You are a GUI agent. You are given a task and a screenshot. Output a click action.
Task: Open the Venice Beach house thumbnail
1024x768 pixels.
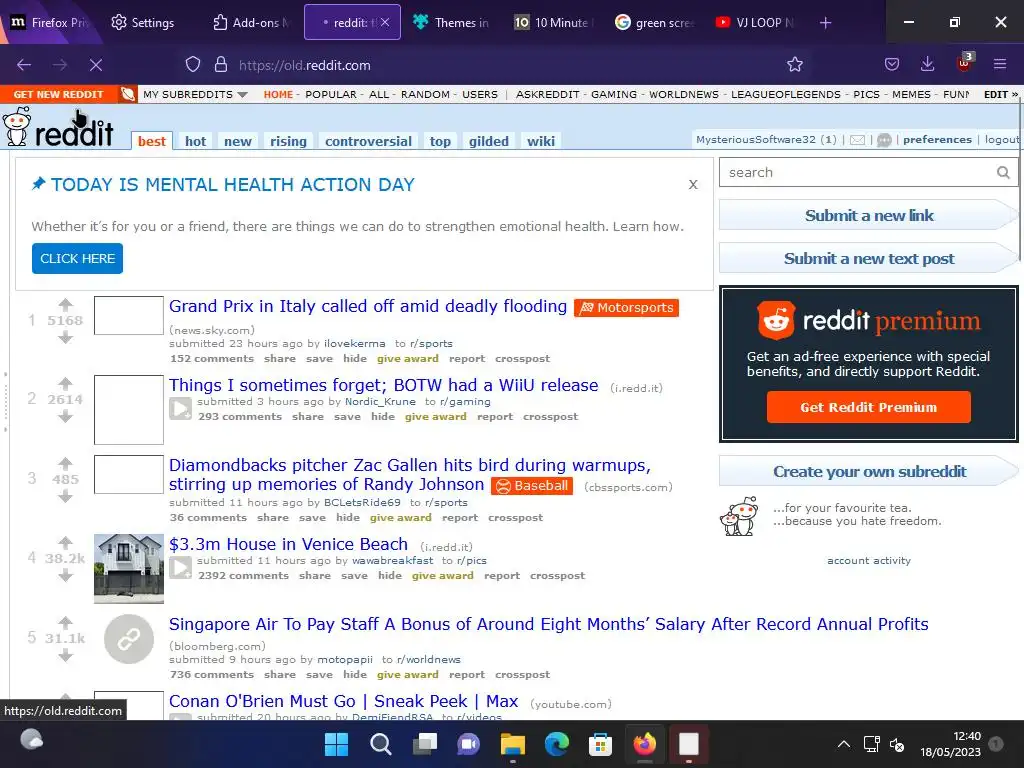129,568
